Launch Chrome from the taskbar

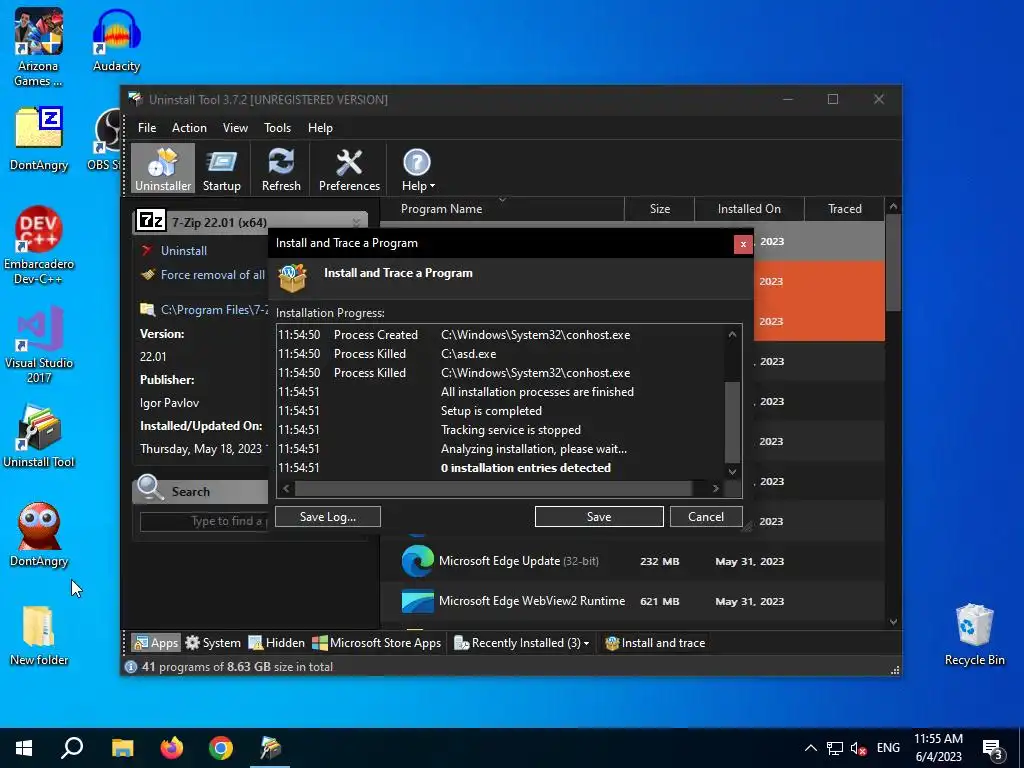[221, 748]
